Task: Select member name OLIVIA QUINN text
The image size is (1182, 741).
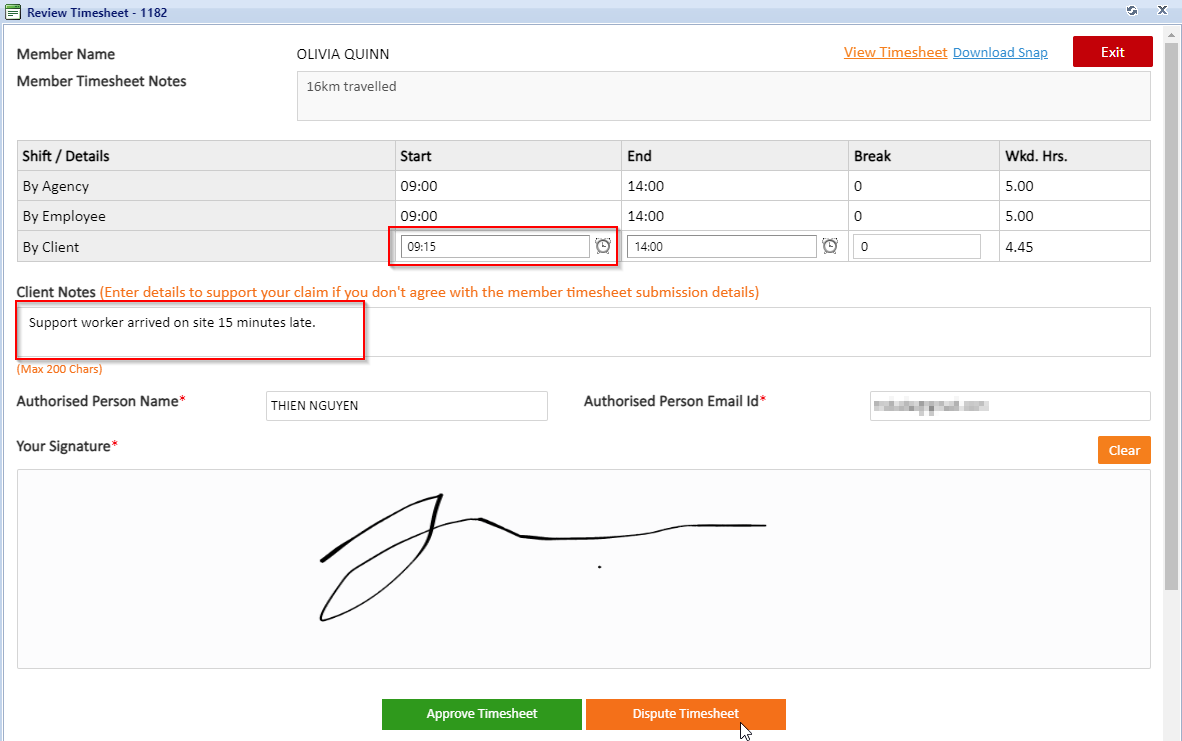Action: pyautogui.click(x=343, y=54)
